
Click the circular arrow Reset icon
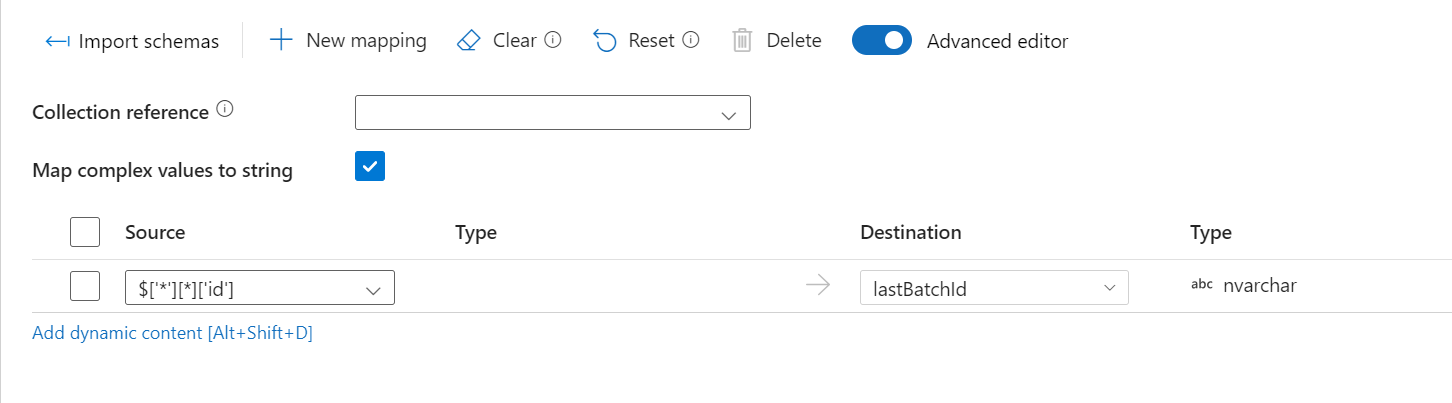coord(605,41)
